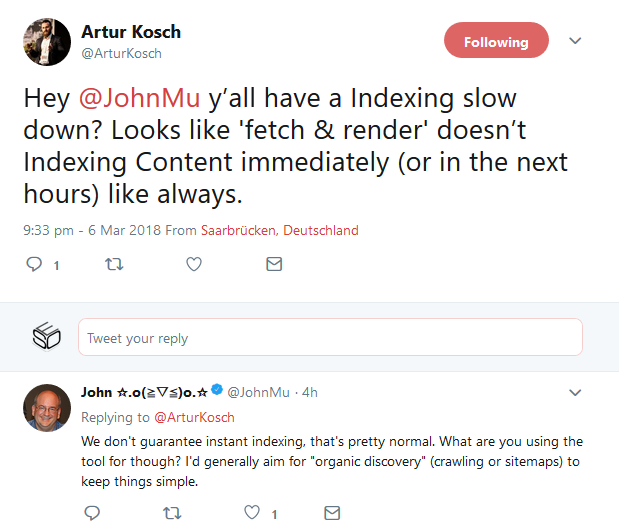View John's profile avatar
The width and height of the screenshot is (619, 526).
point(47,407)
